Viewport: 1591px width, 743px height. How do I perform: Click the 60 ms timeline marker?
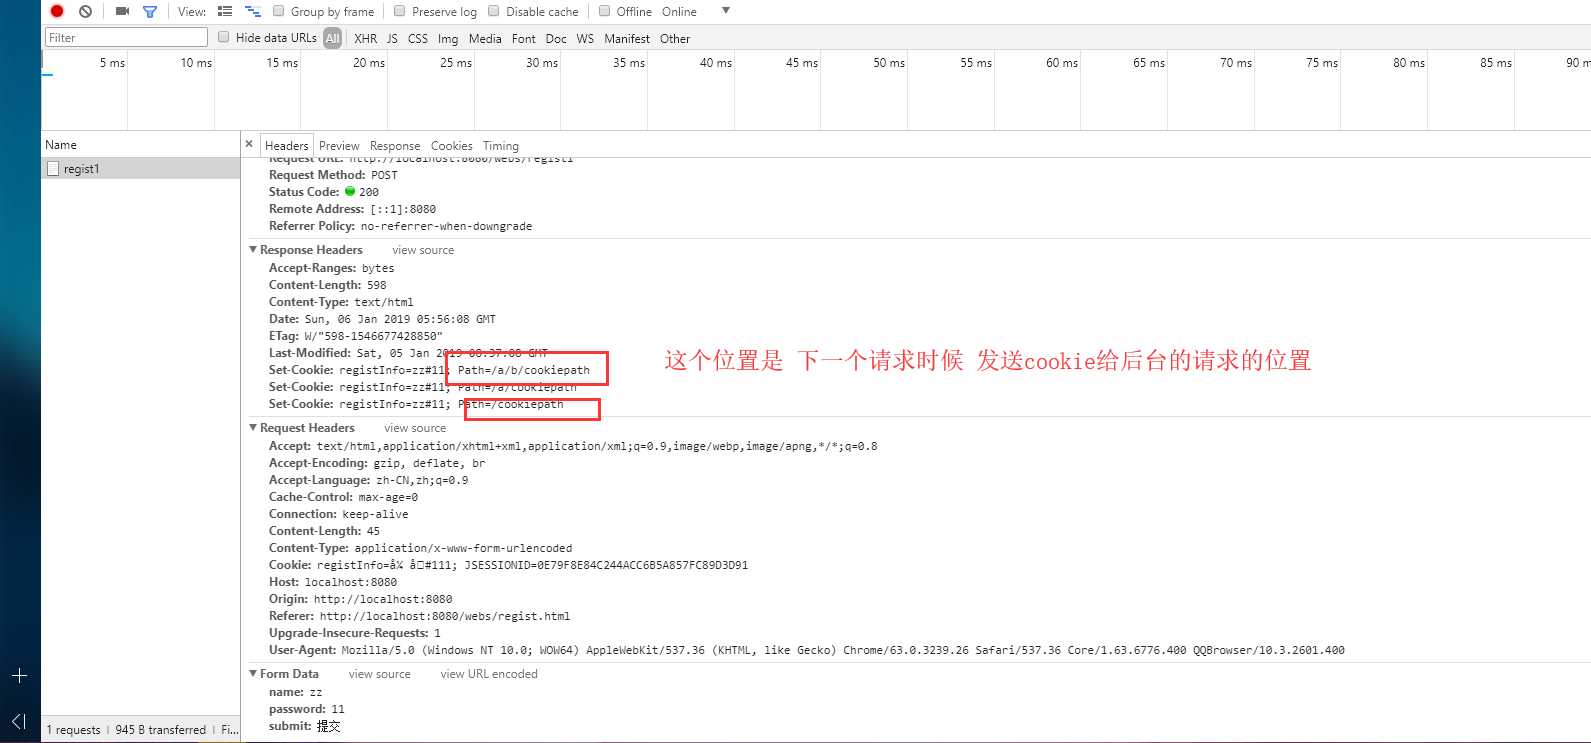coord(1062,63)
